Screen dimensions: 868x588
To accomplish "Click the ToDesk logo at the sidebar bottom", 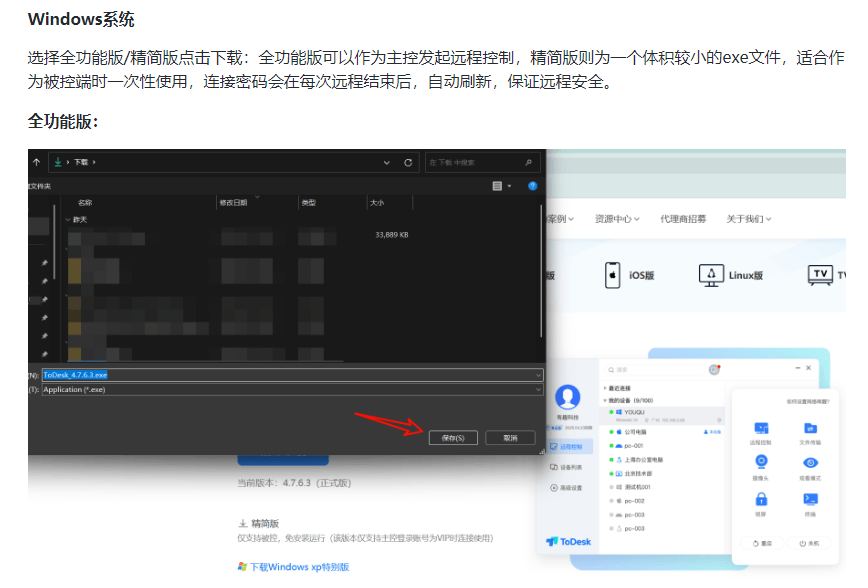I will click(569, 541).
